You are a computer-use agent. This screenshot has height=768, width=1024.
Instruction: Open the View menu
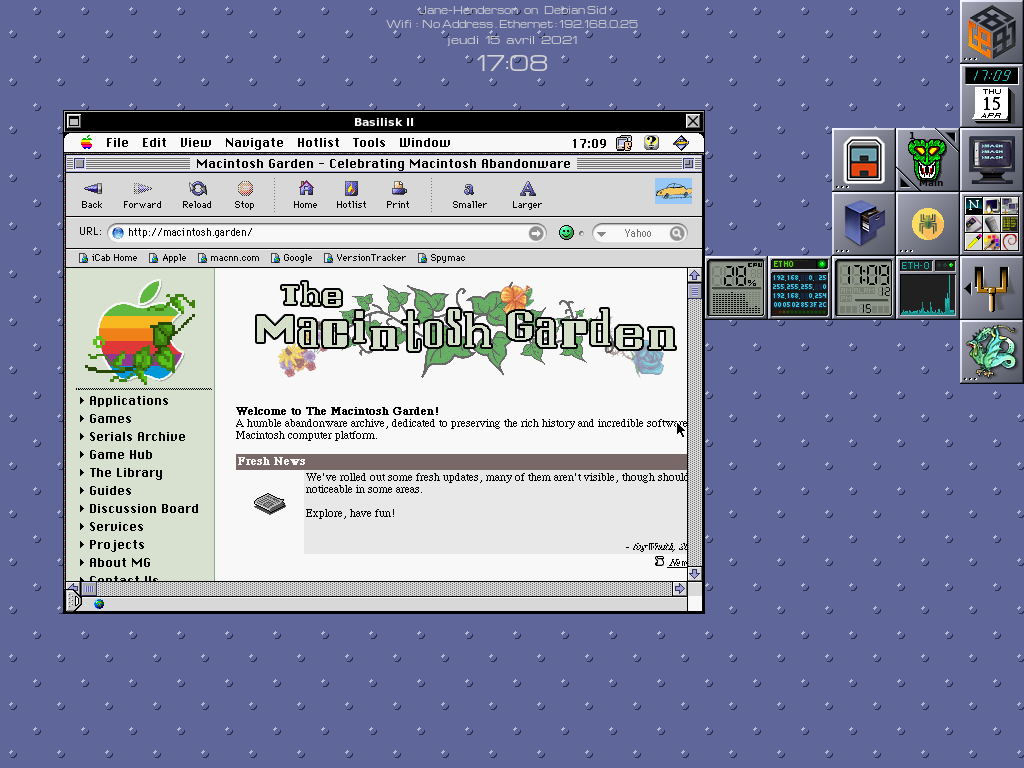tap(195, 142)
